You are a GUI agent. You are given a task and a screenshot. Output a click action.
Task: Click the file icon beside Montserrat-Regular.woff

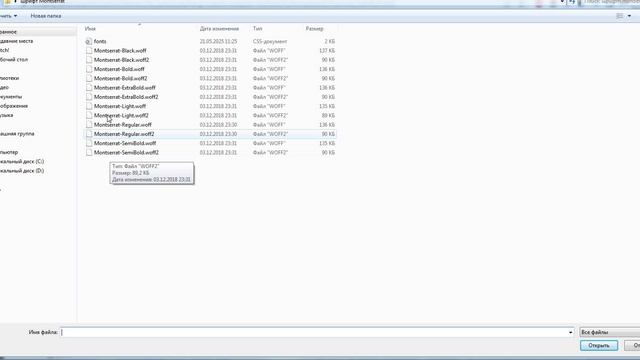coord(89,125)
